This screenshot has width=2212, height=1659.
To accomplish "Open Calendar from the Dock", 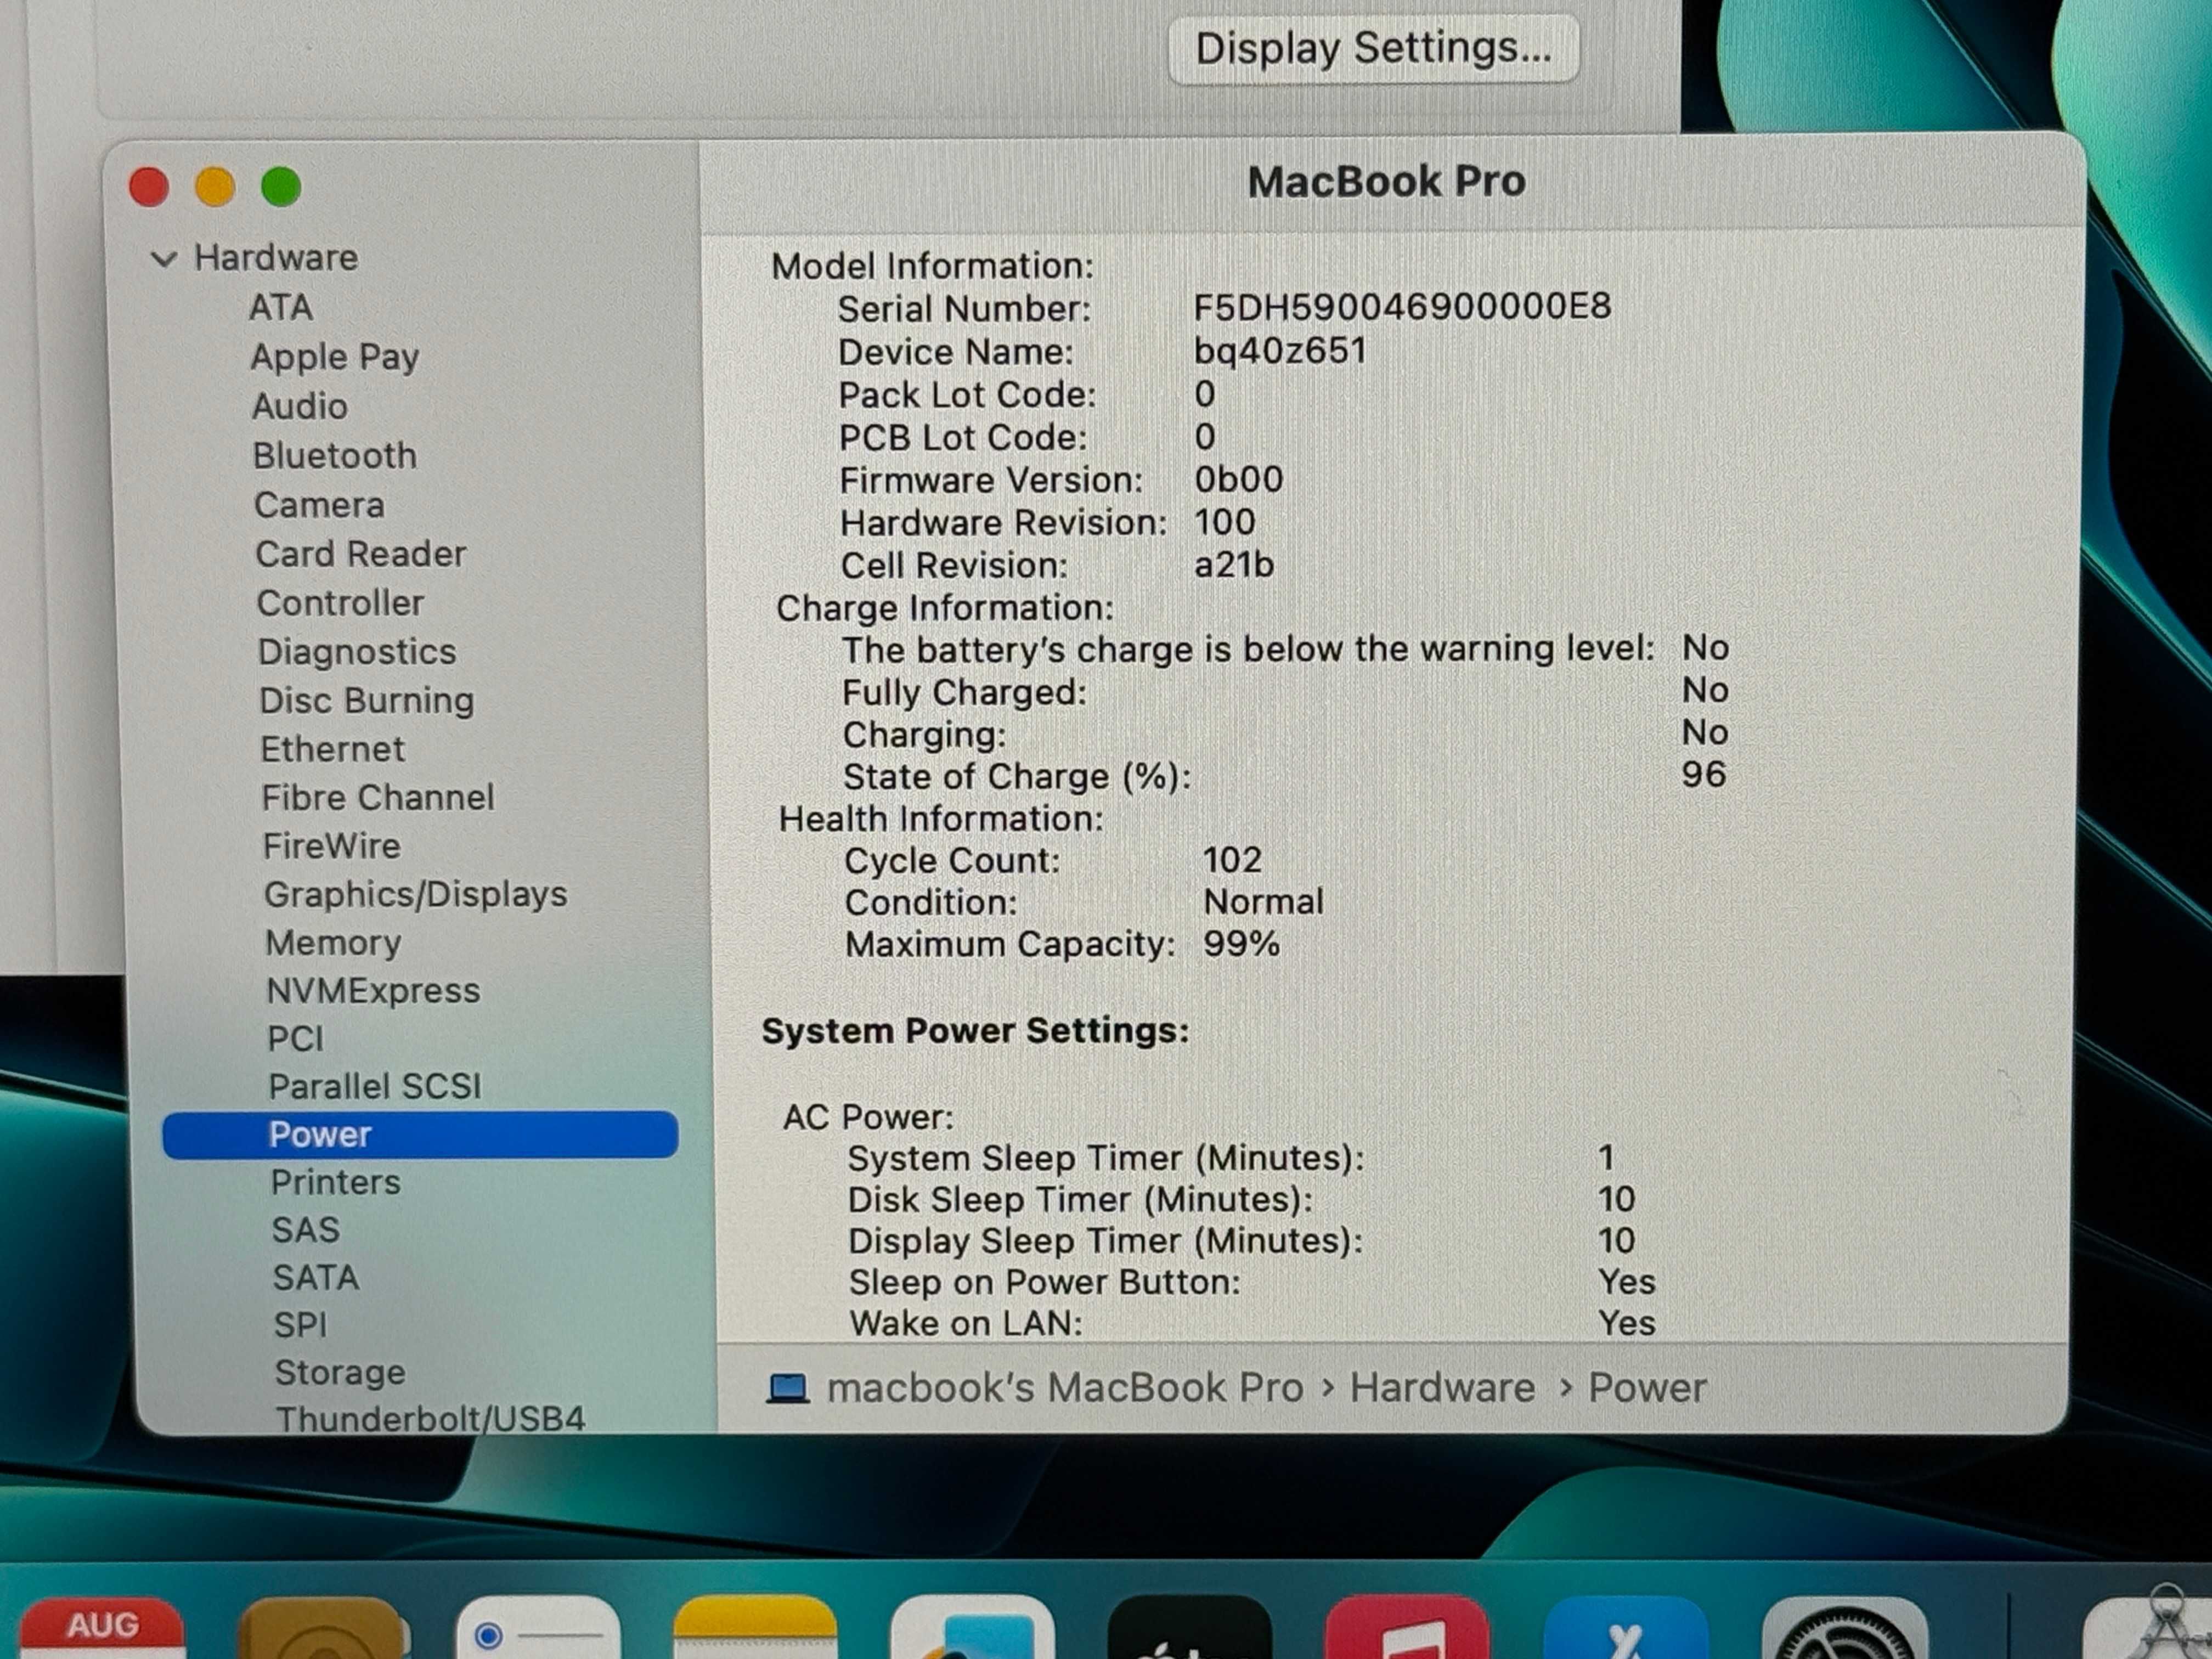I will tap(102, 1628).
